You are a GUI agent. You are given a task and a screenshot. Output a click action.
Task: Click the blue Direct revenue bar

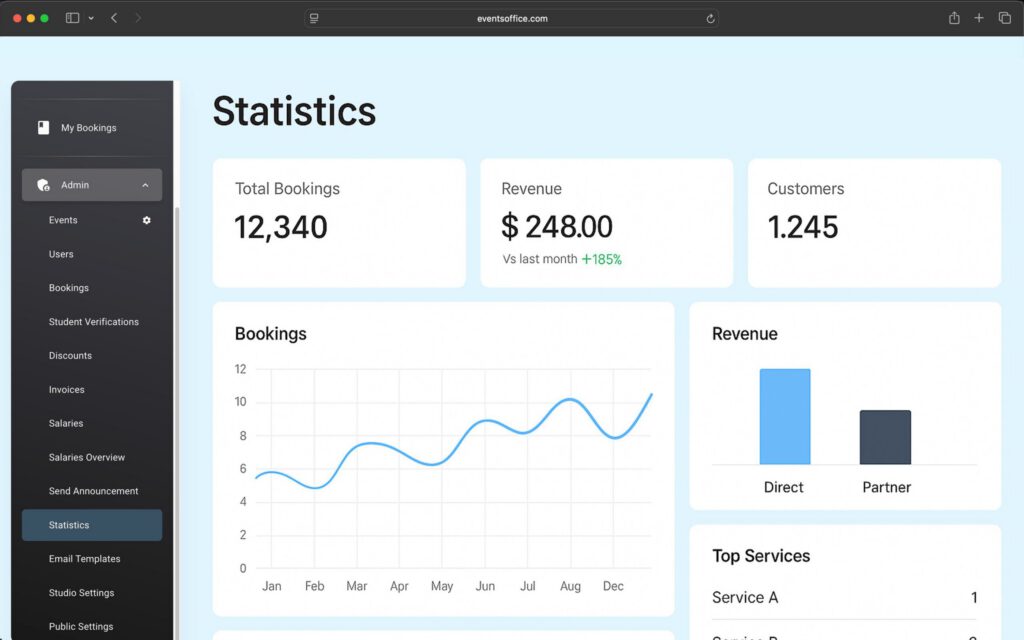point(784,415)
